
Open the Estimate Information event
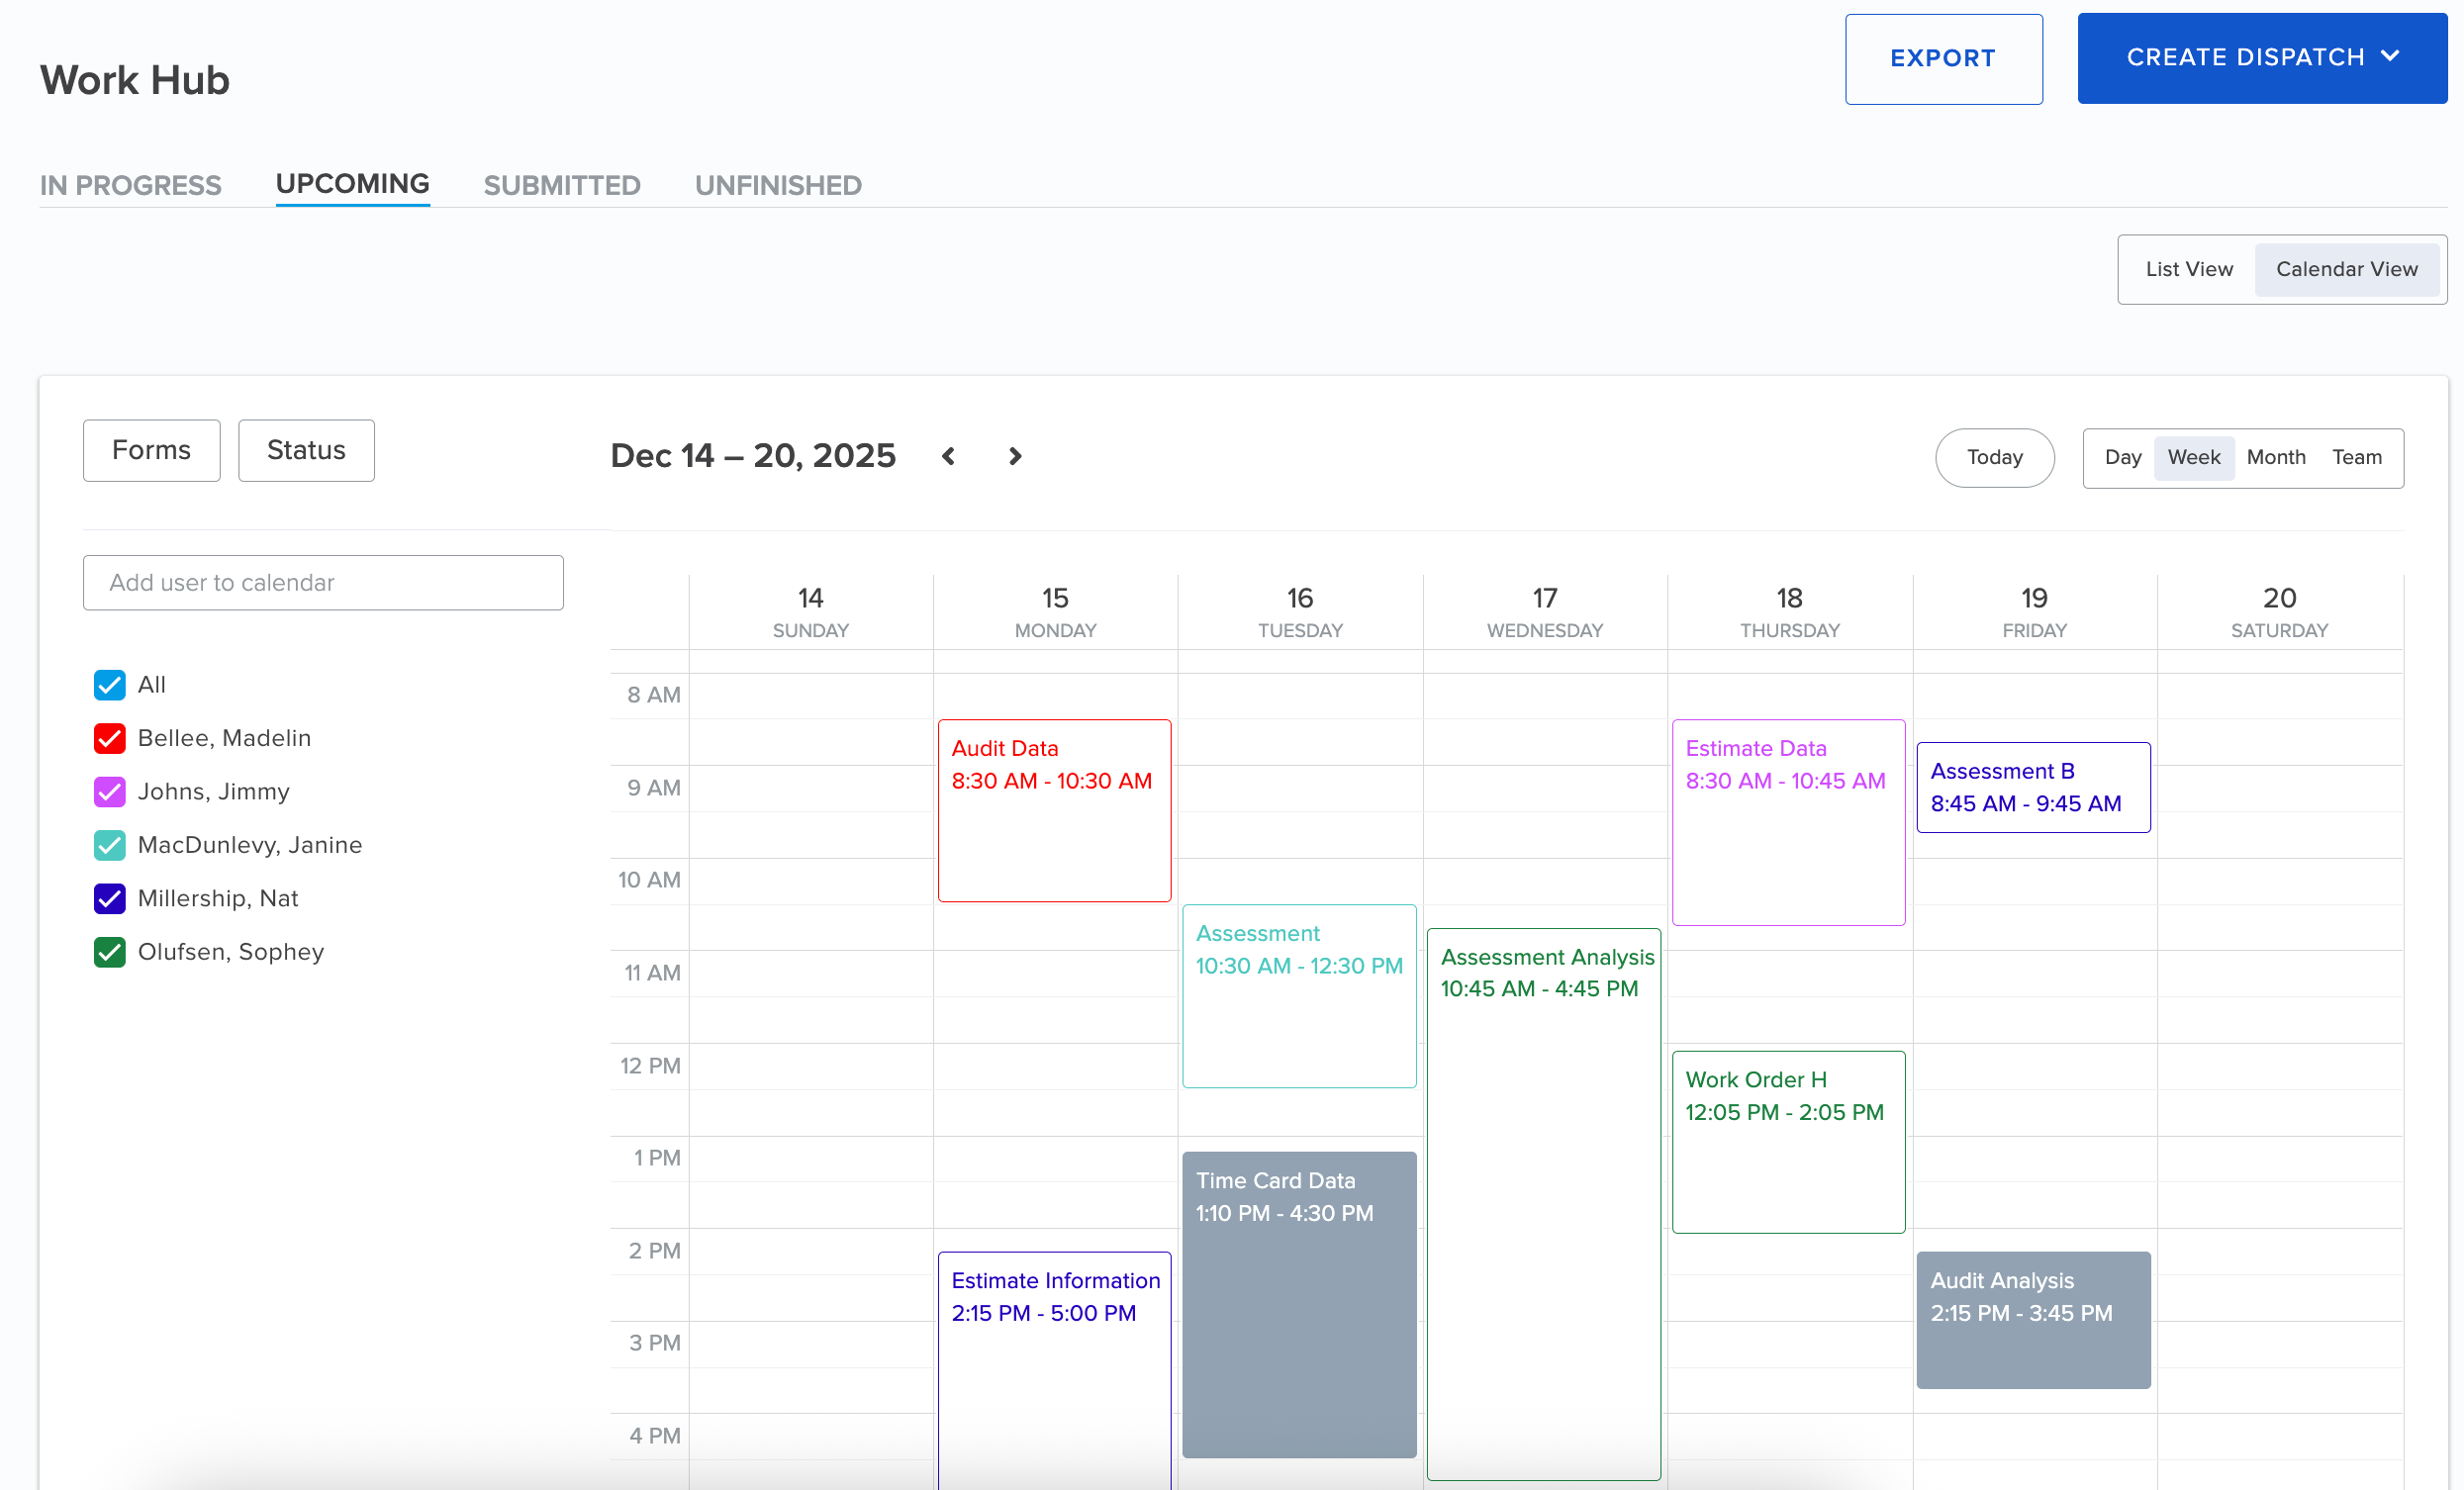[x=1054, y=1370]
